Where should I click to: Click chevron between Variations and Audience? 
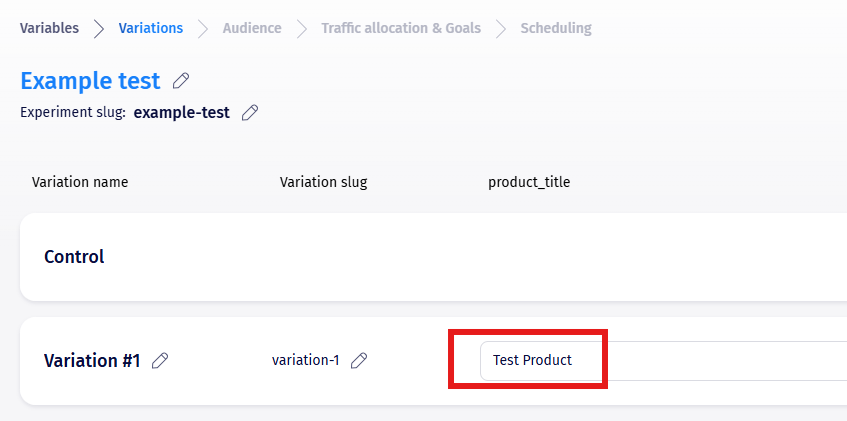tap(203, 28)
